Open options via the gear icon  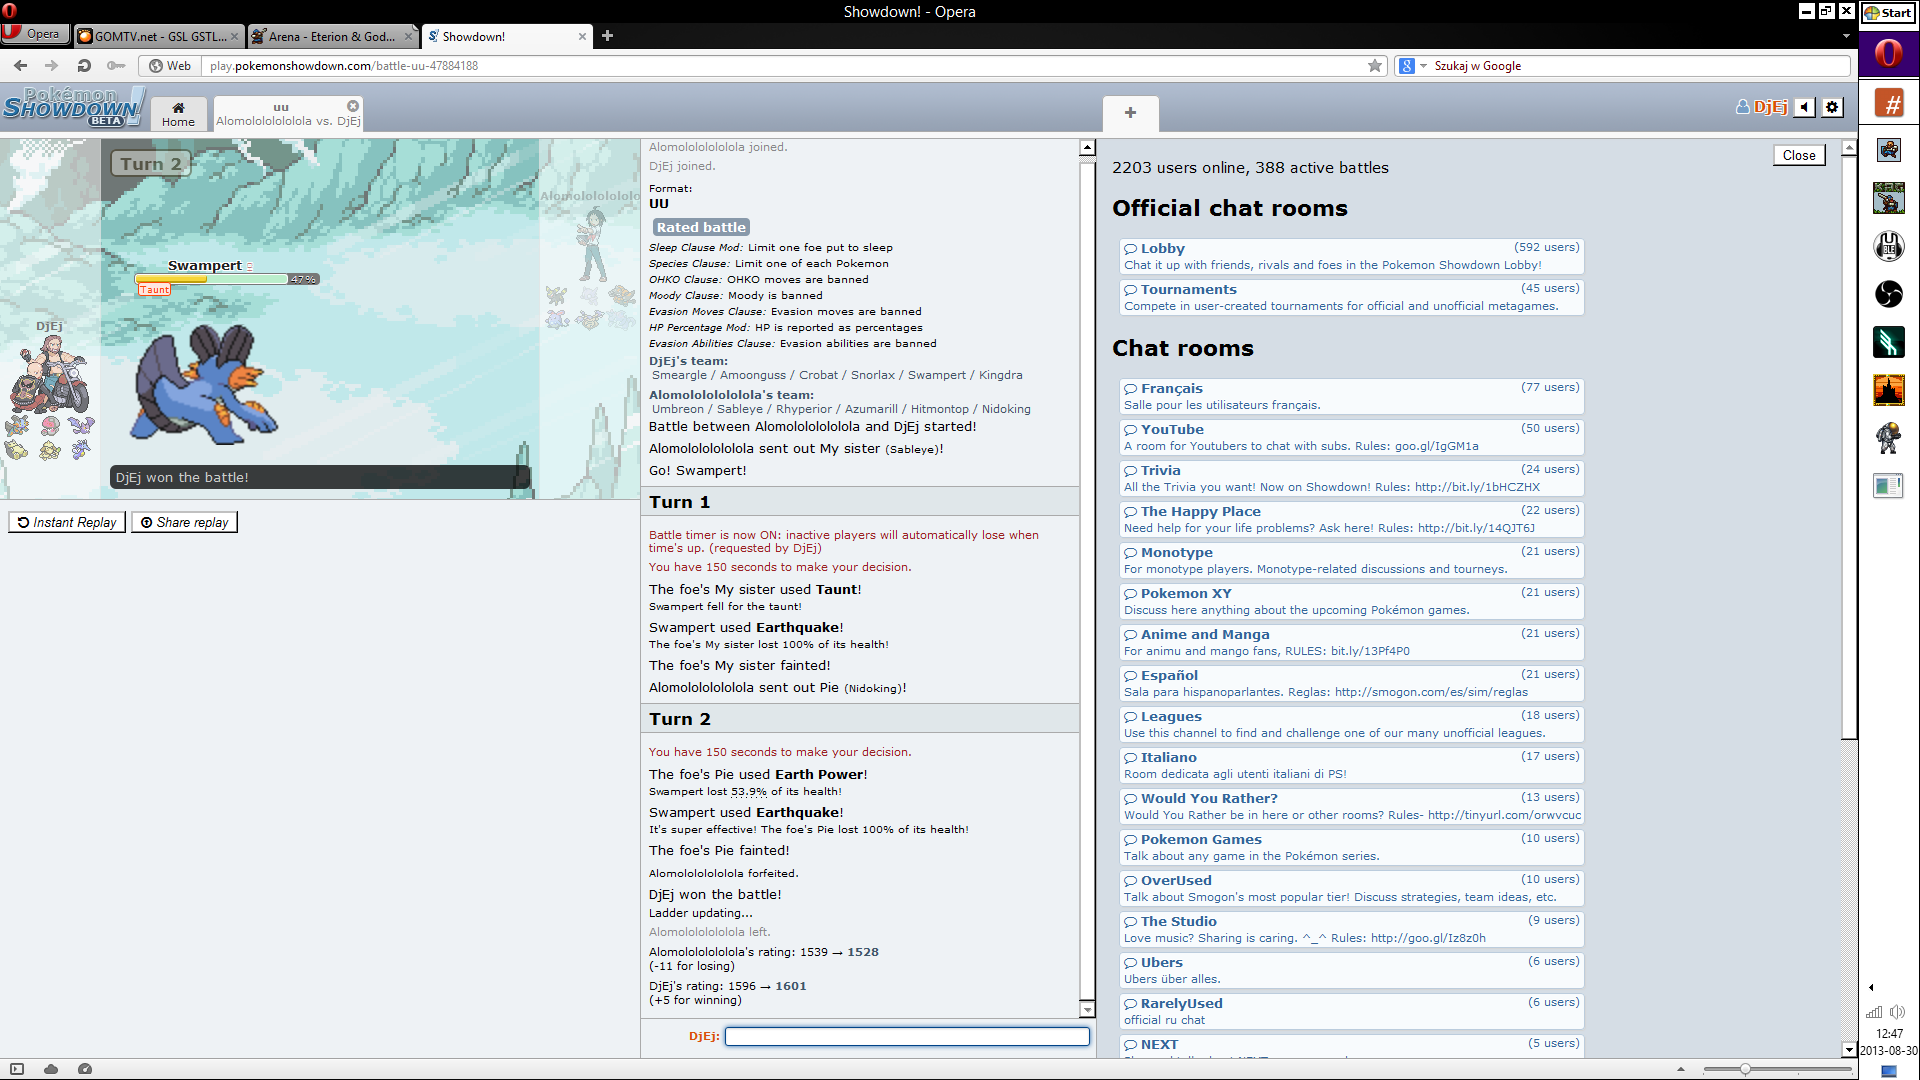tap(1832, 107)
